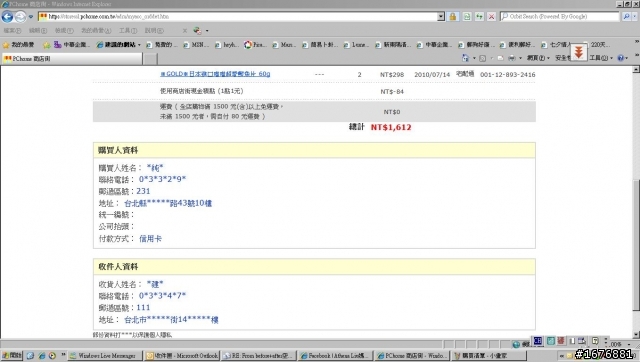Open the 檔案(F) menu

pyautogui.click(x=12, y=31)
